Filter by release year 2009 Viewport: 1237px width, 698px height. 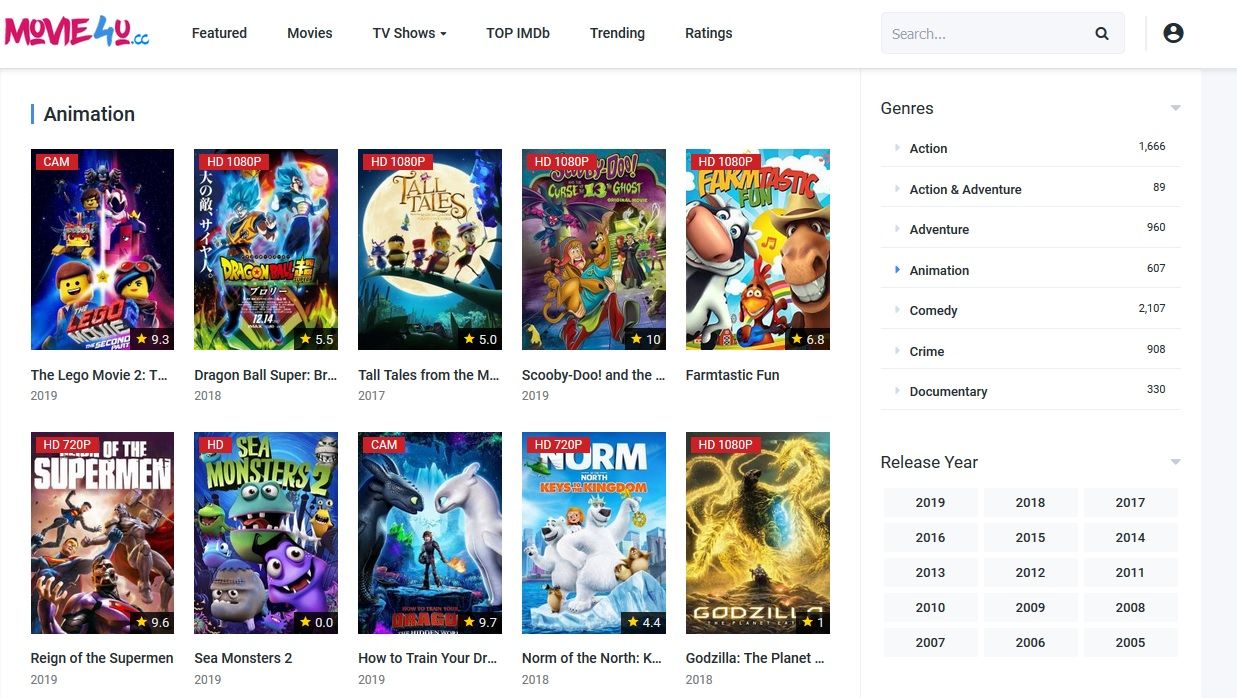tap(1030, 607)
